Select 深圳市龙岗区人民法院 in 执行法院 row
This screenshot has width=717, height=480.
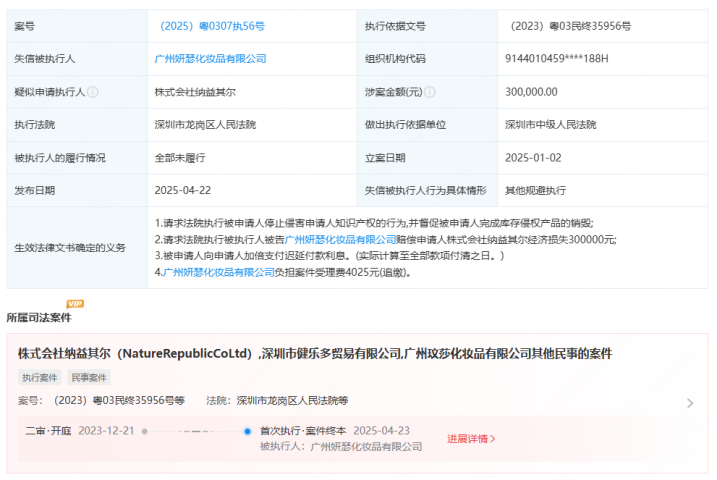click(x=205, y=125)
